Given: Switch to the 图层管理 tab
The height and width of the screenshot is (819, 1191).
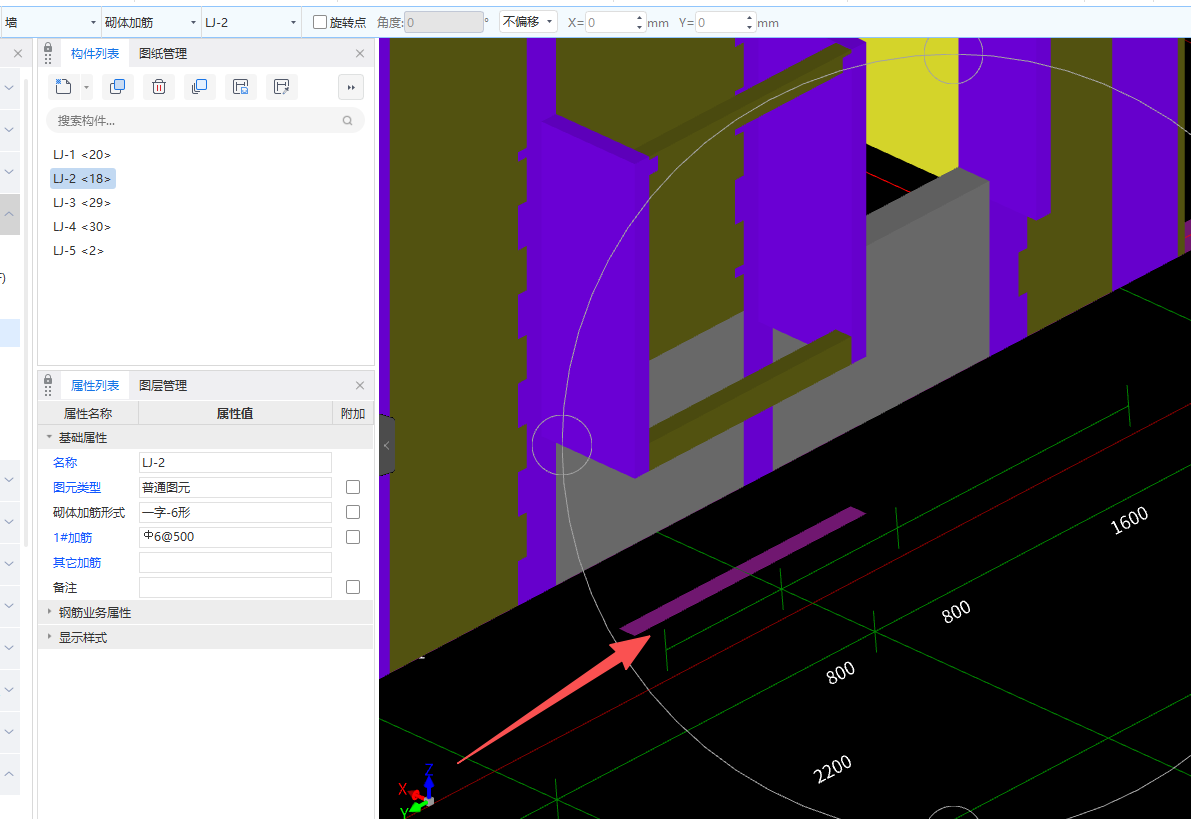Looking at the screenshot, I should point(163,385).
